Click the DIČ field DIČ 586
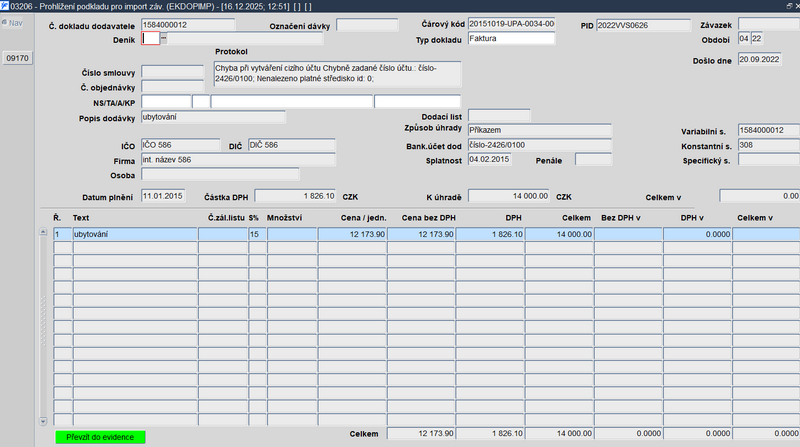This screenshot has width=800, height=447. coord(292,145)
